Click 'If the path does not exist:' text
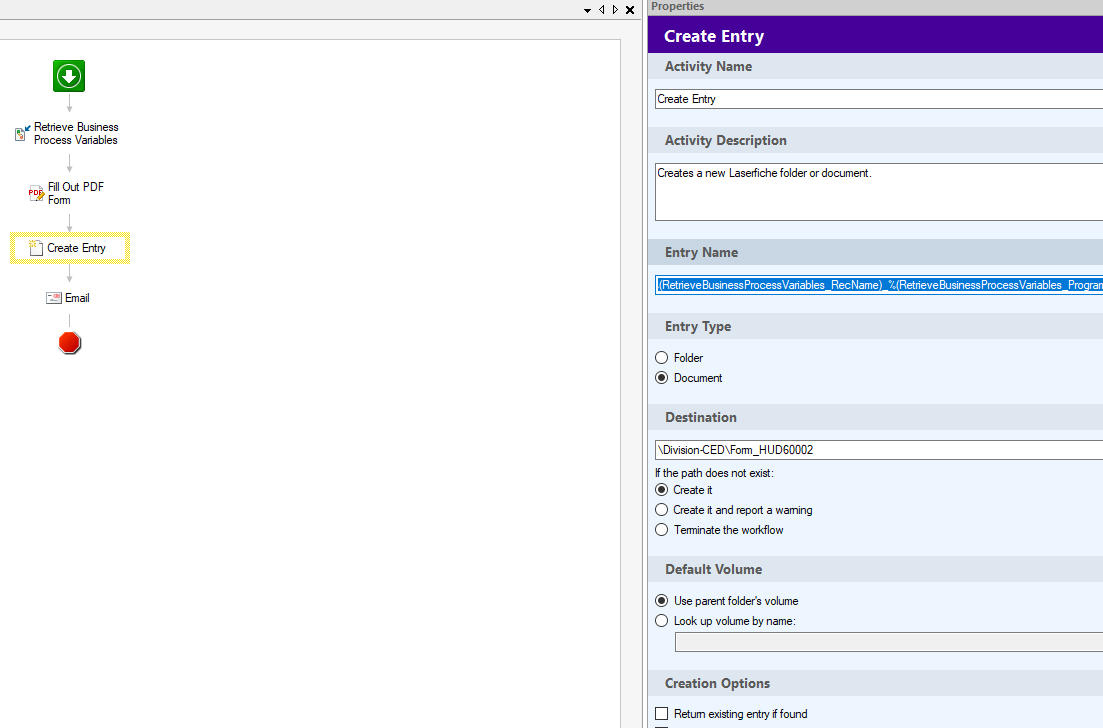The width and height of the screenshot is (1103, 728). click(x=714, y=473)
